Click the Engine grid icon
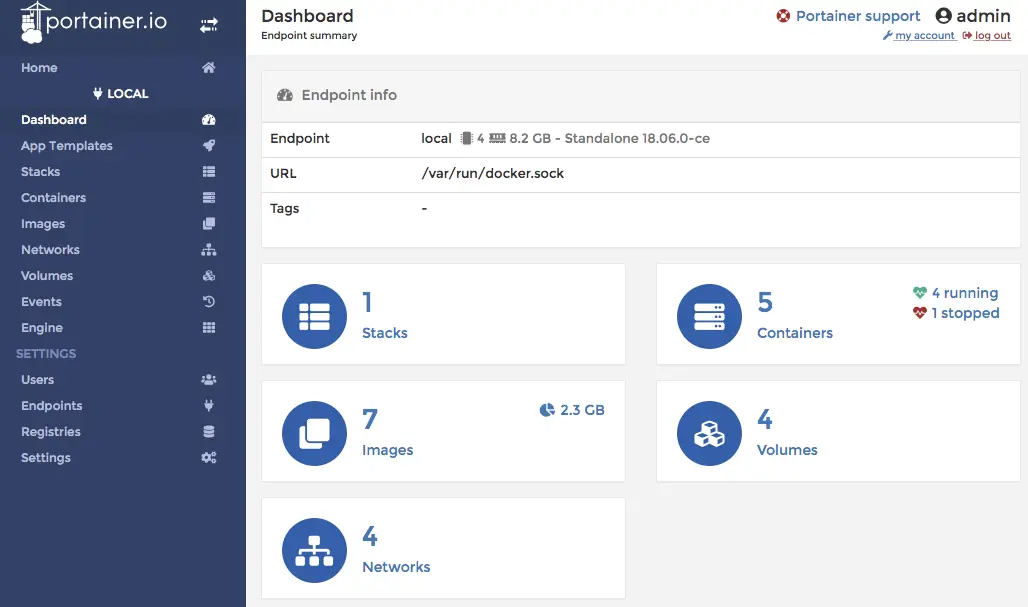 coord(208,328)
